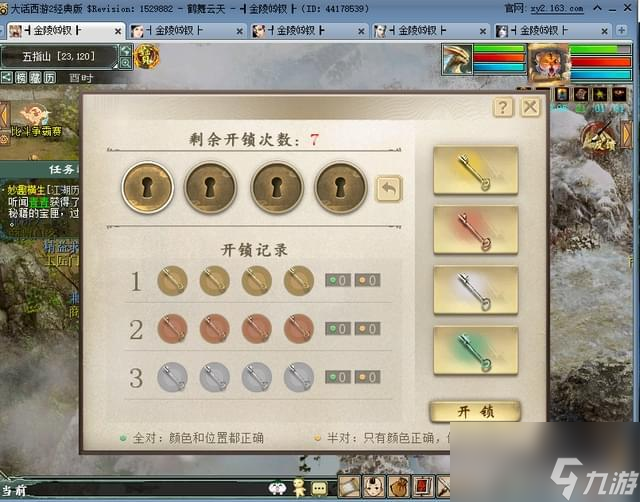Click the fourth buff status icon

[x=619, y=94]
